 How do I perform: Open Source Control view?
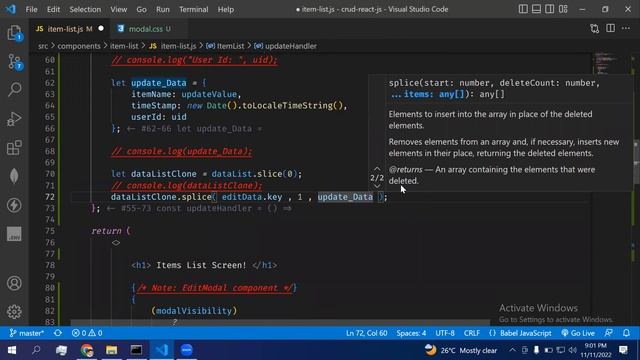[14, 62]
